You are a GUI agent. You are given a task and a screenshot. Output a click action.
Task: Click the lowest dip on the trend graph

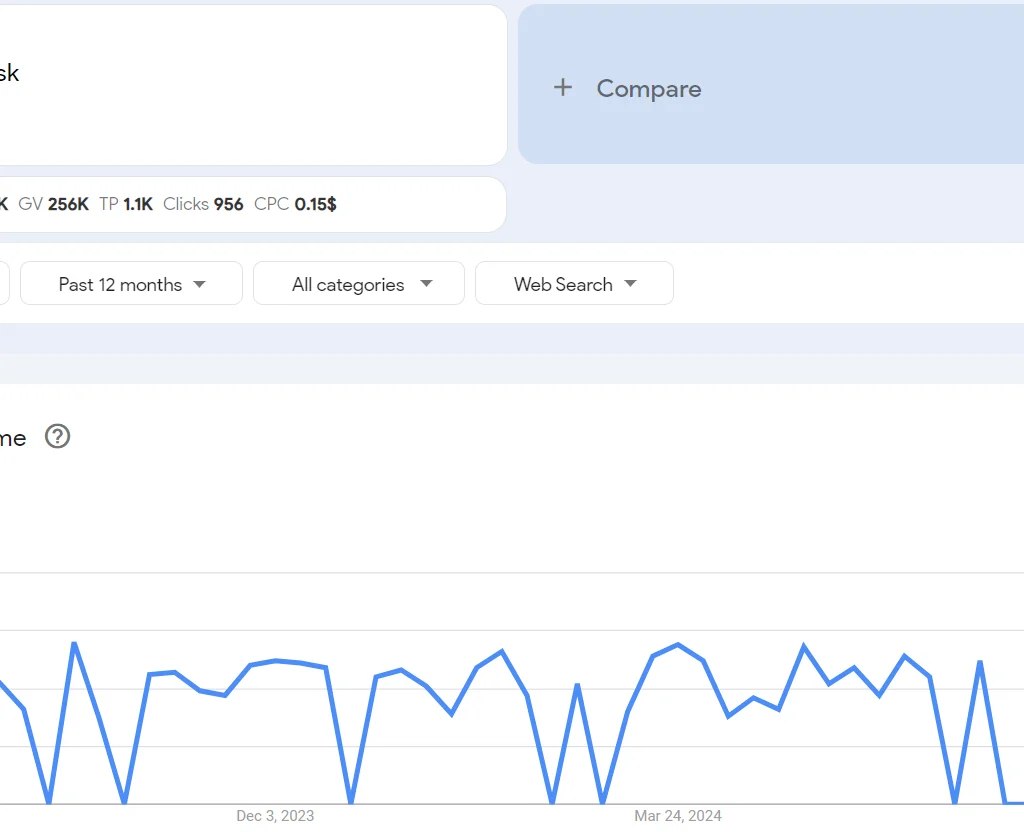tap(351, 800)
